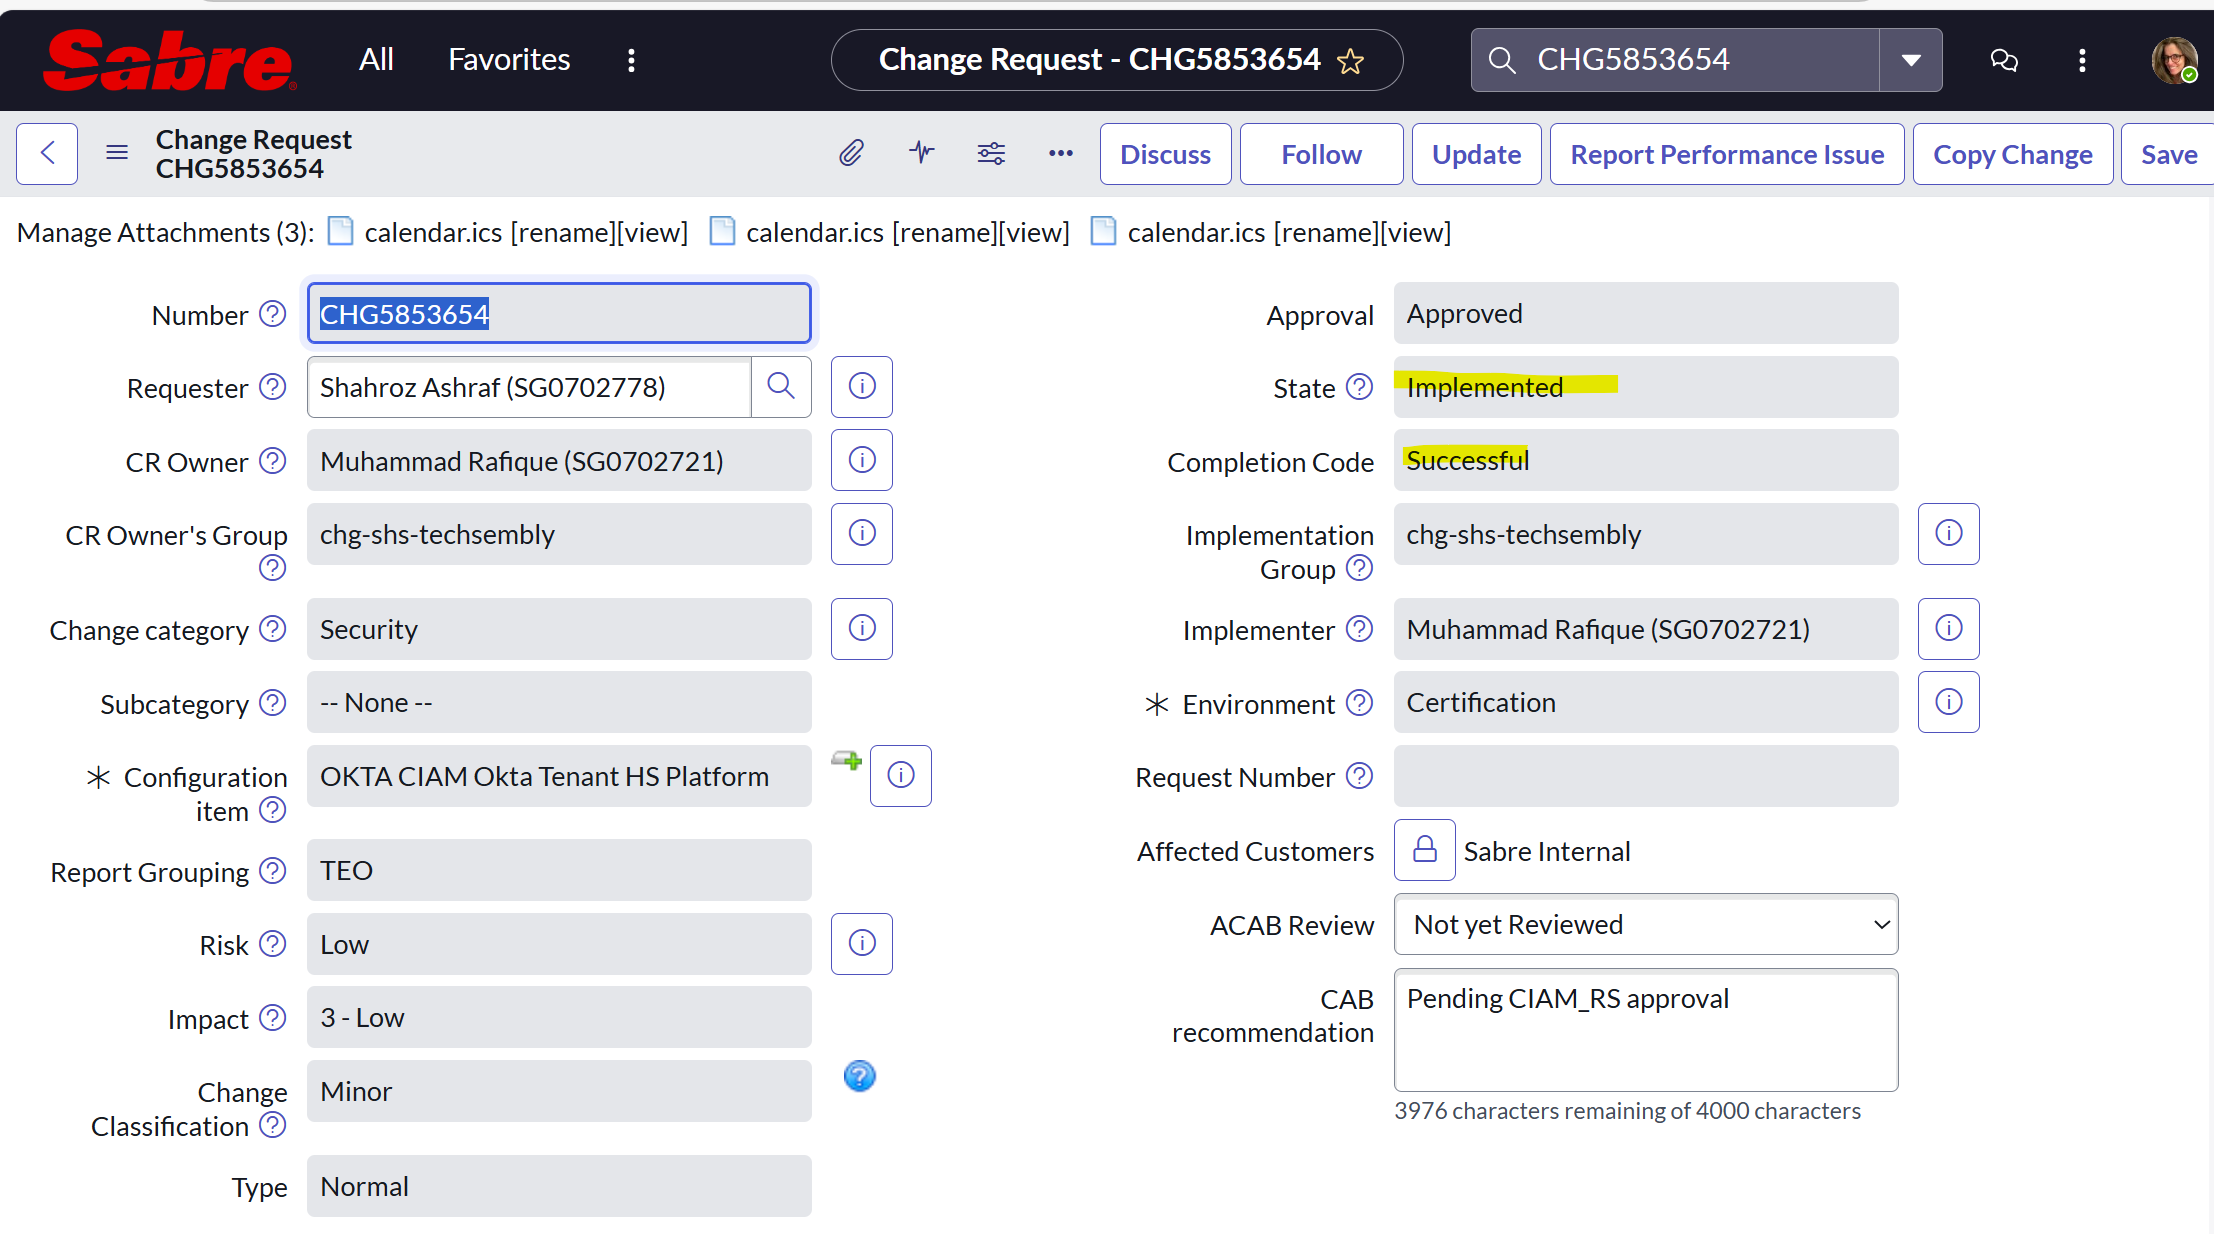The image size is (2214, 1234).
Task: Click the green add configuration item icon
Action: [846, 760]
